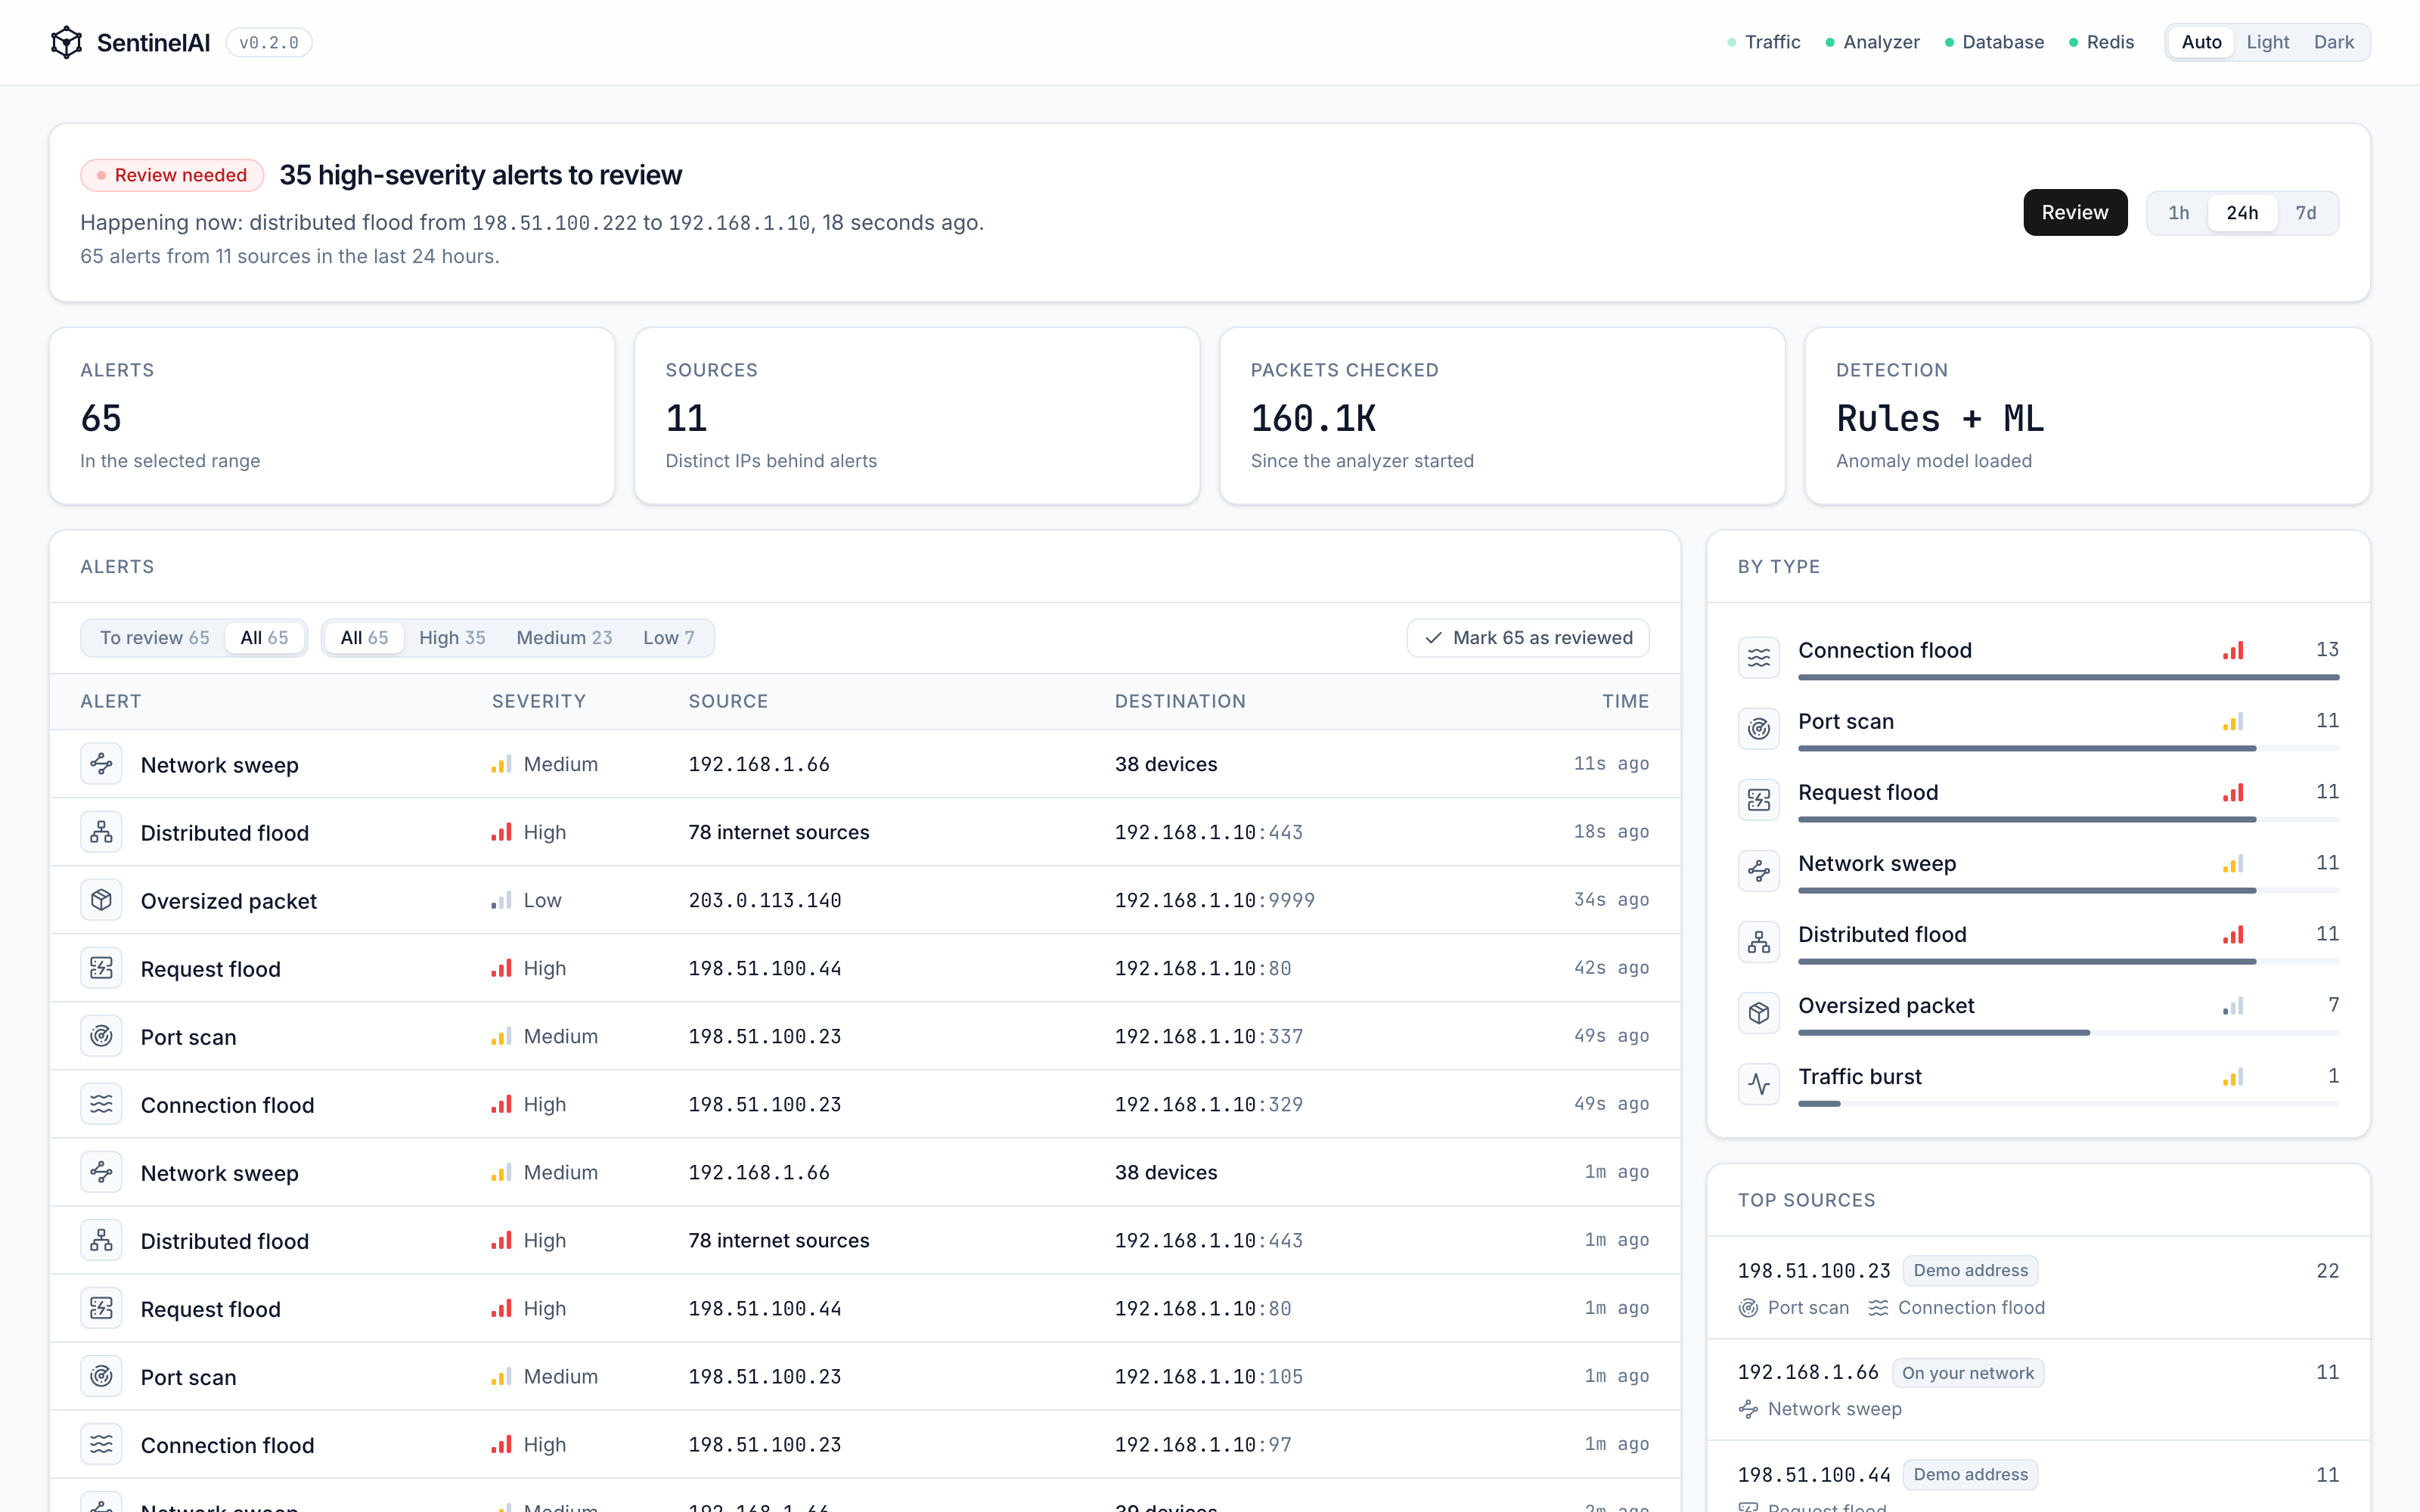
Task: Show To review 65 alerts
Action: 155,638
